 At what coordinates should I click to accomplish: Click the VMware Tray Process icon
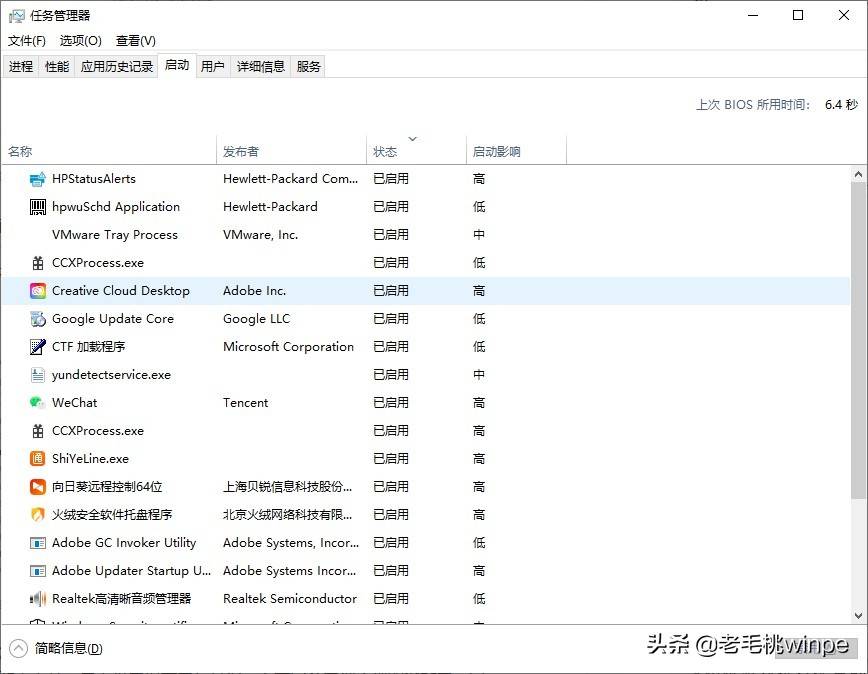pyautogui.click(x=37, y=234)
